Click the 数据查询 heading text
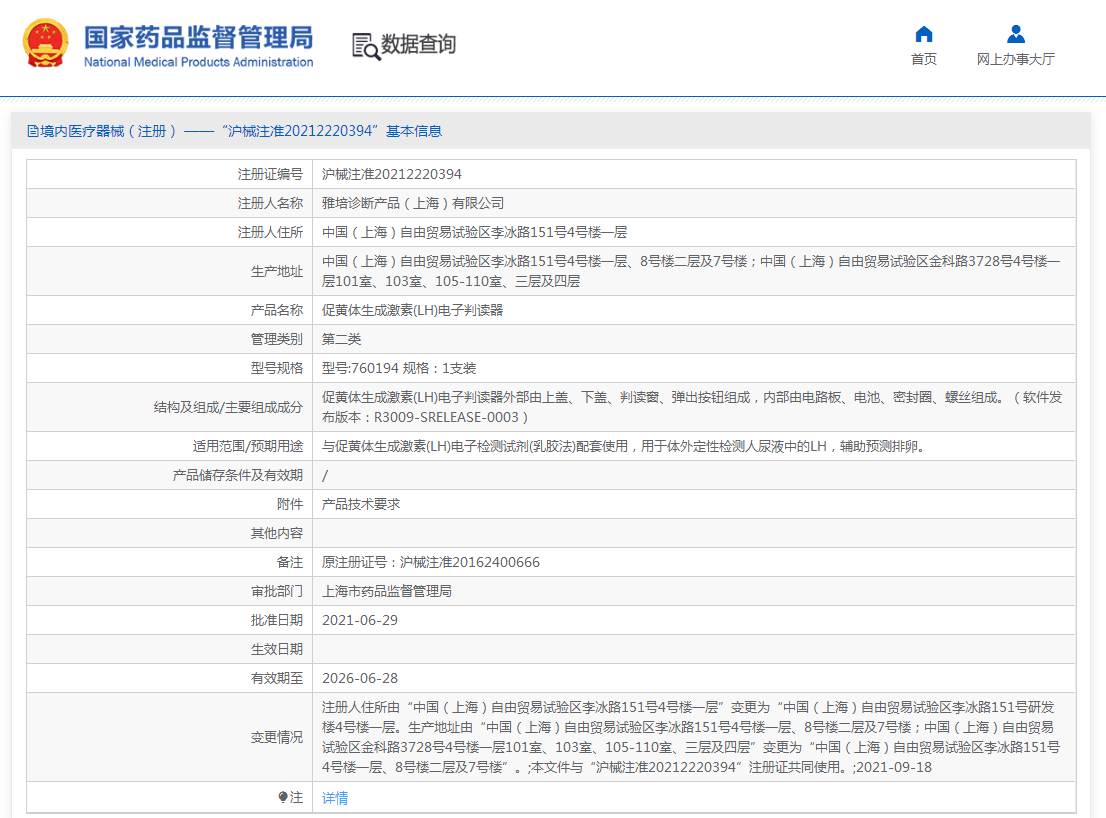The width and height of the screenshot is (1106, 818). [x=418, y=44]
